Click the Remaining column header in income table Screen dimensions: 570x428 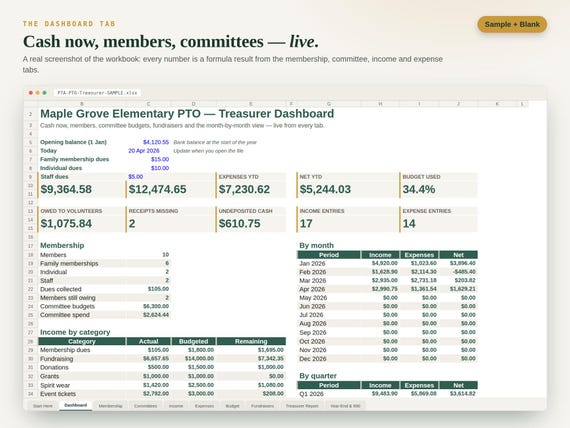(x=251, y=341)
